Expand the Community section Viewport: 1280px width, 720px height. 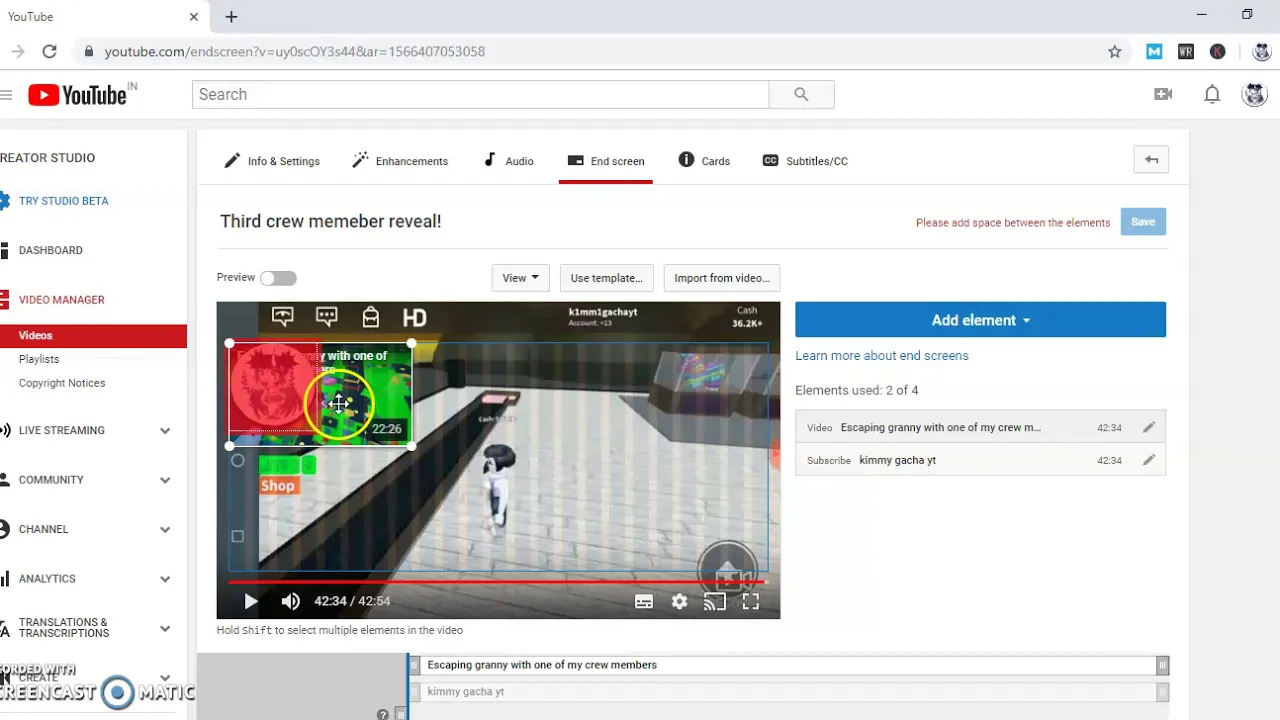[x=165, y=480]
